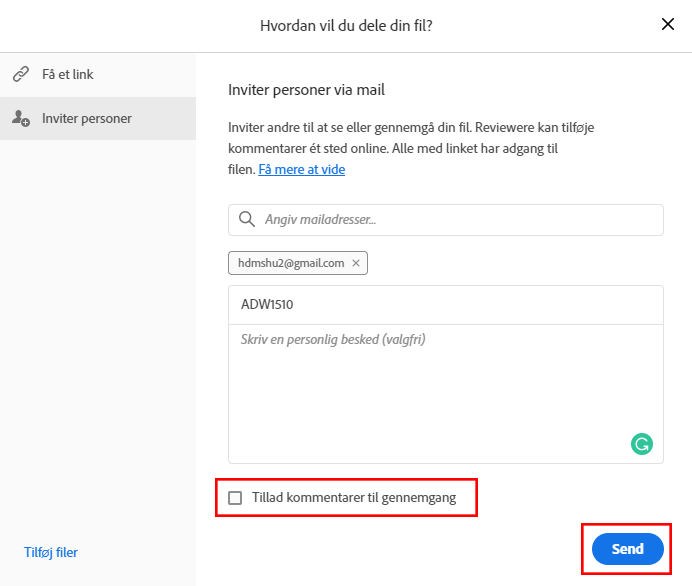Click the add-person icon beside Inviter personer
Image resolution: width=692 pixels, height=586 pixels.
pyautogui.click(x=20, y=118)
